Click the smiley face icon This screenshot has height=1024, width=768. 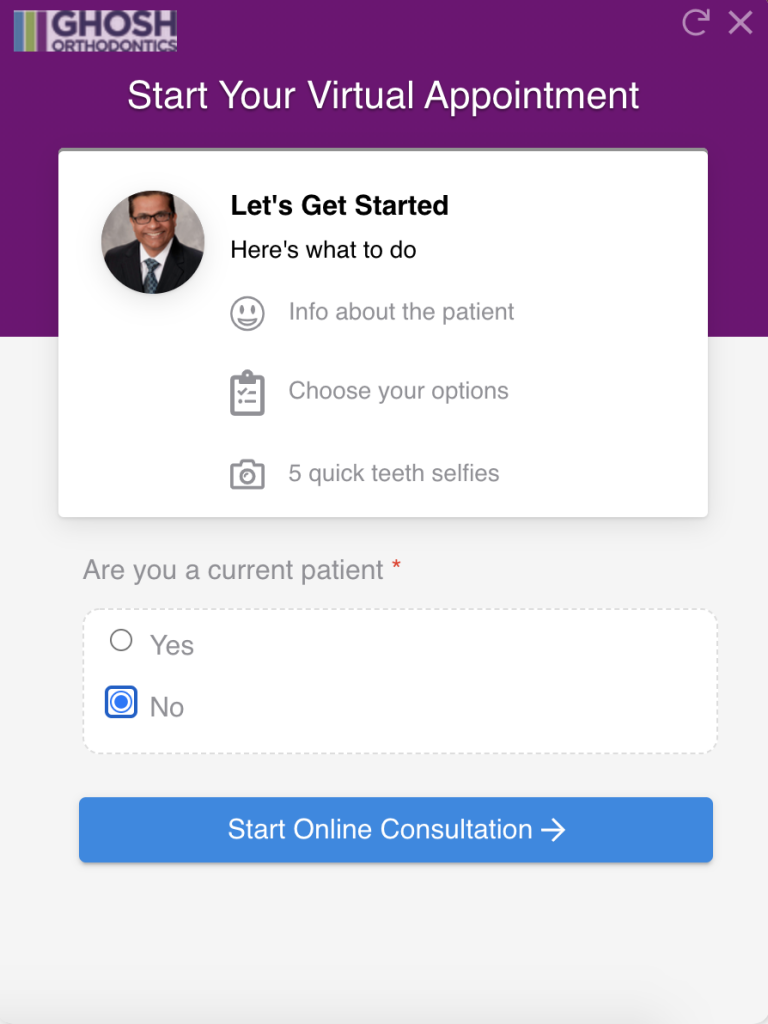tap(248, 313)
